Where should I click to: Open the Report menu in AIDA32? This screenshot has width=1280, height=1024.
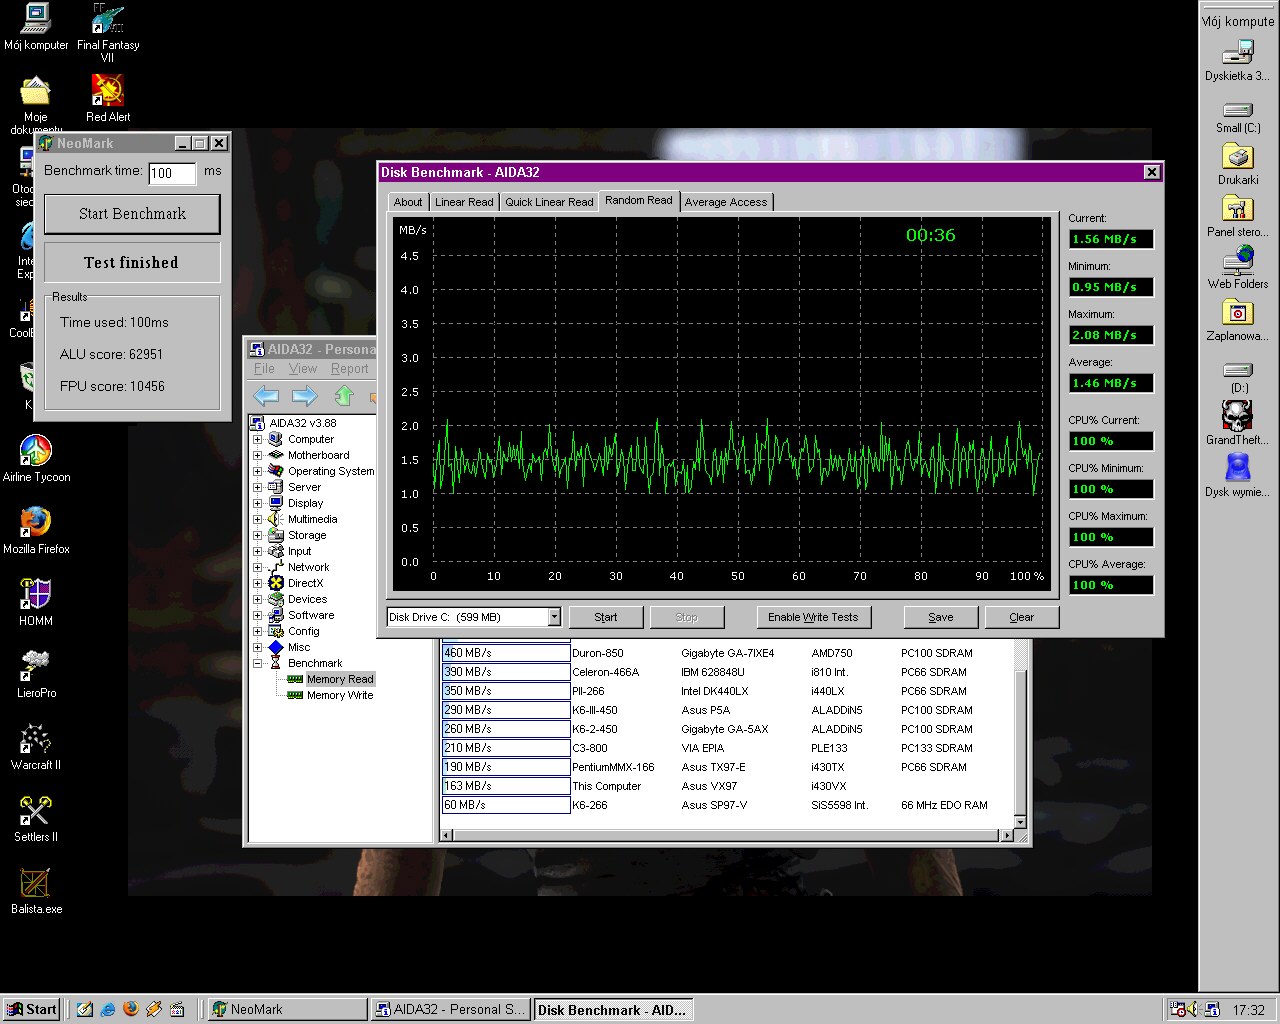point(350,368)
